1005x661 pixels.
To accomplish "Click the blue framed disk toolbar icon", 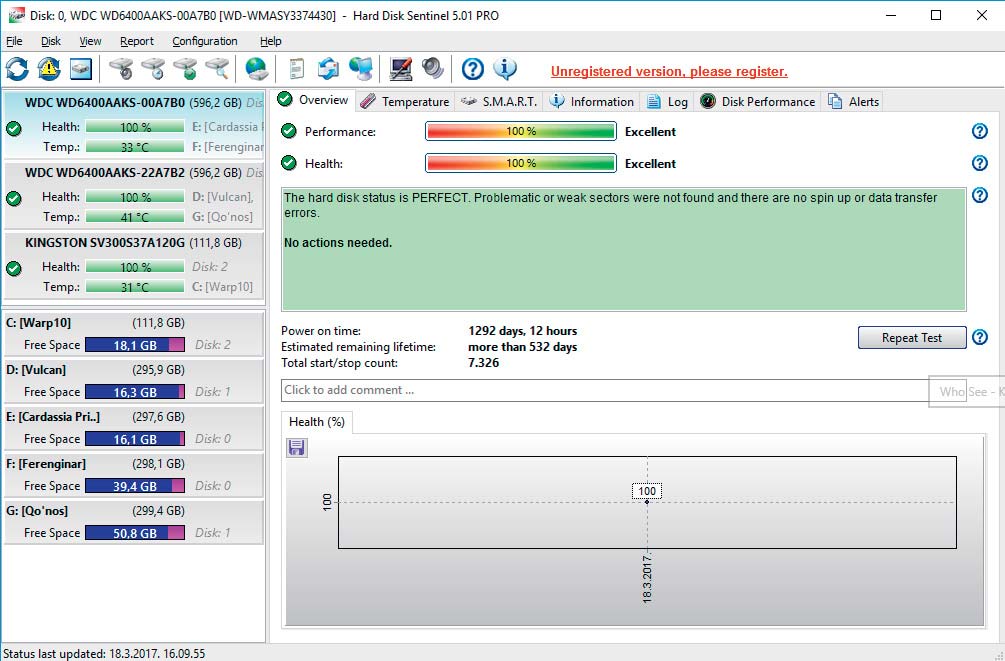I will pyautogui.click(x=81, y=69).
